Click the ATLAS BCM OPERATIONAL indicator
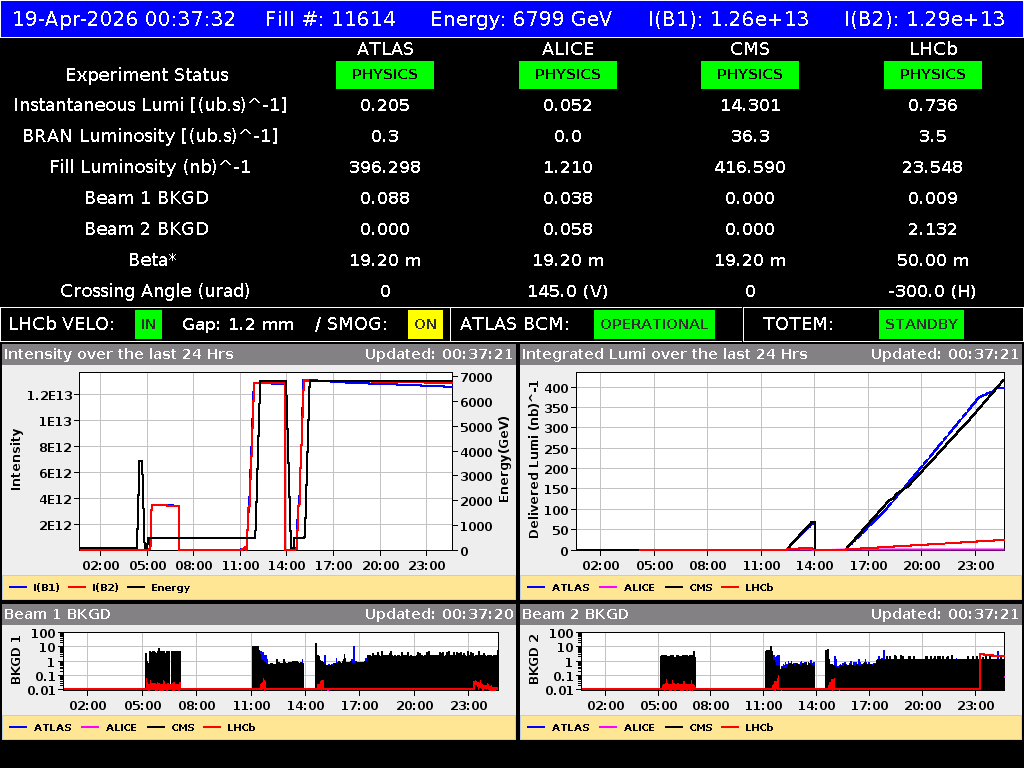The image size is (1024, 768). [x=654, y=324]
